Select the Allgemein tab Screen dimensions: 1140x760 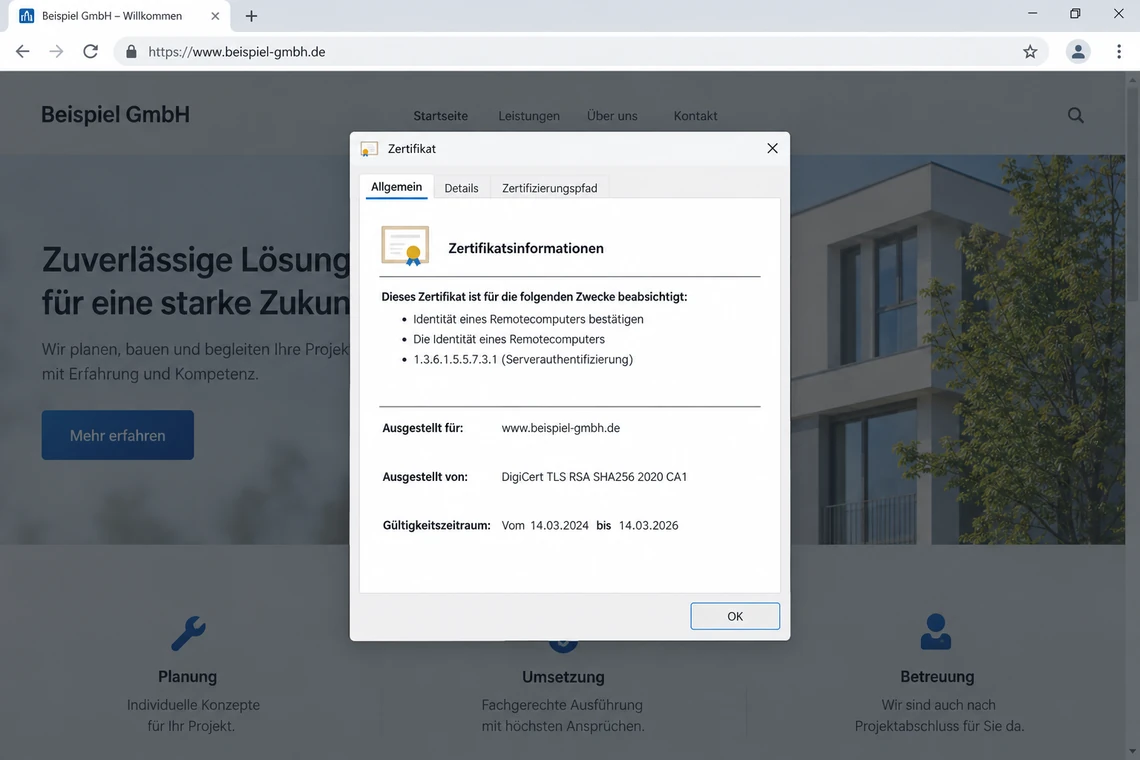pyautogui.click(x=396, y=187)
